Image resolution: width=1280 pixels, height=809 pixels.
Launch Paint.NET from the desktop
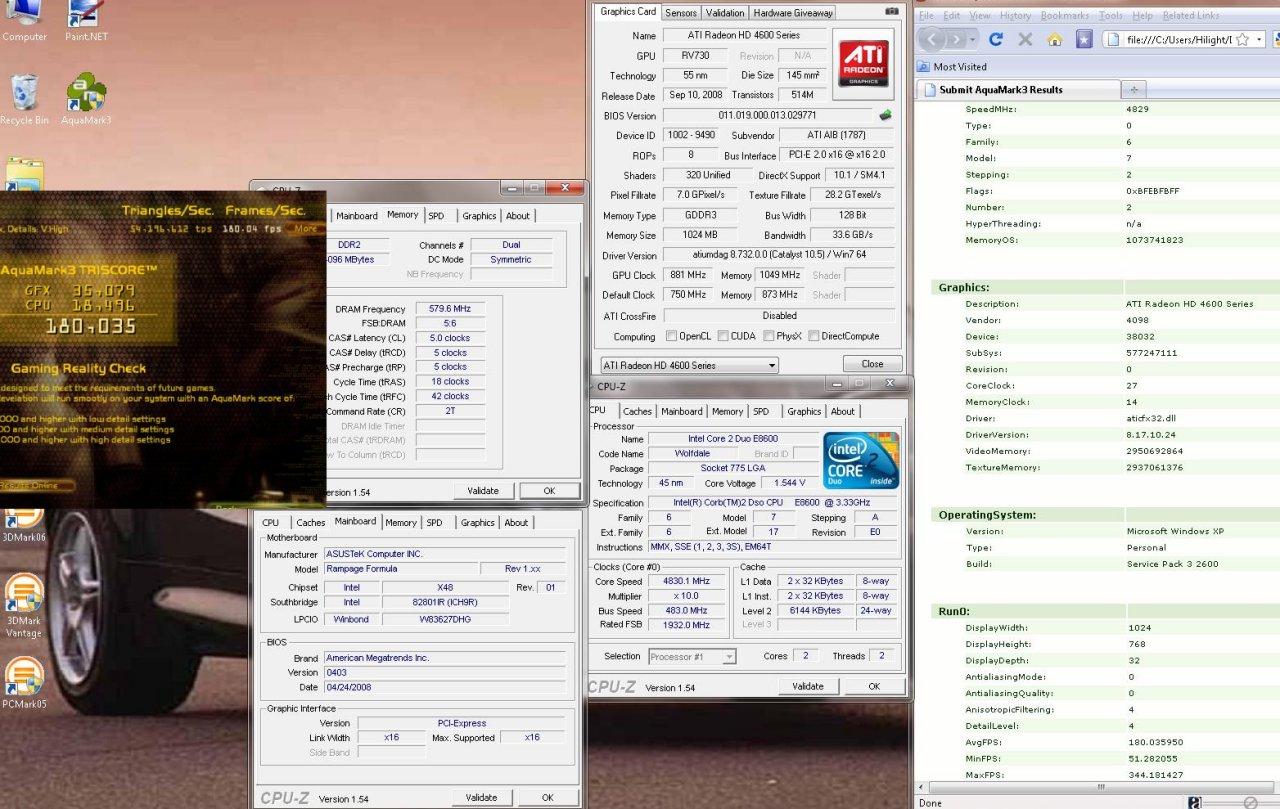tap(87, 20)
